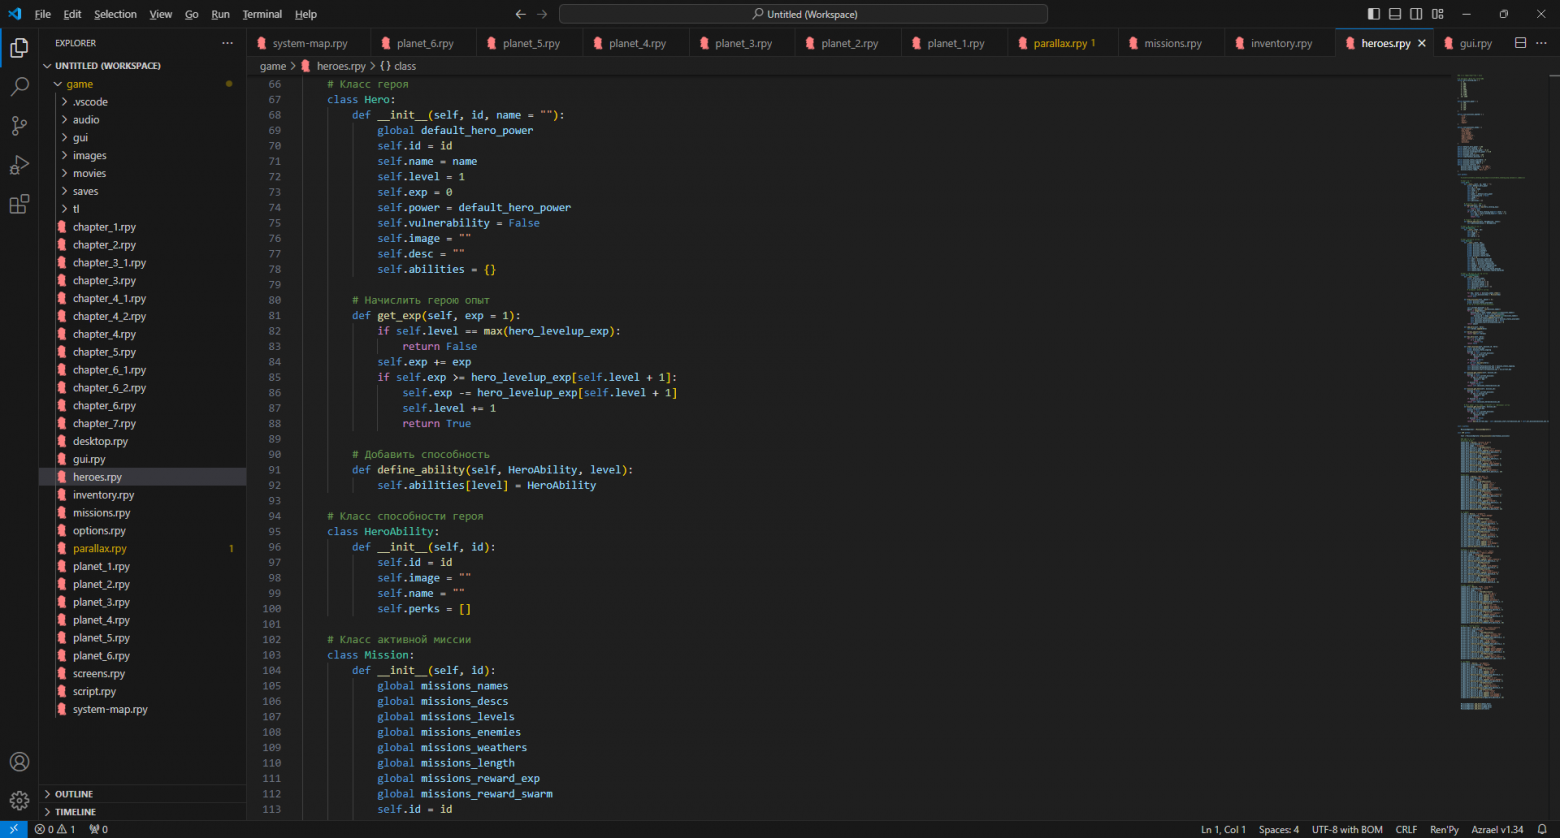Viewport: 1560px width, 838px height.
Task: Toggle the bottom panel layout button
Action: 1395,14
